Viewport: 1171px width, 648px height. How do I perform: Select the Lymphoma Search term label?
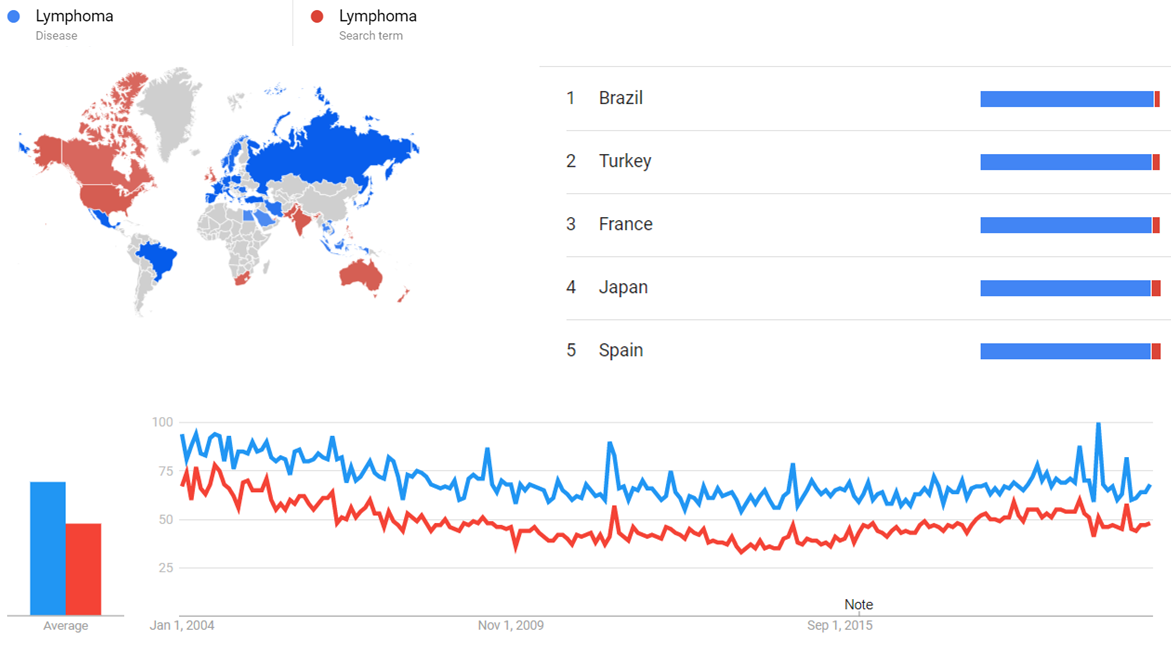click(377, 16)
